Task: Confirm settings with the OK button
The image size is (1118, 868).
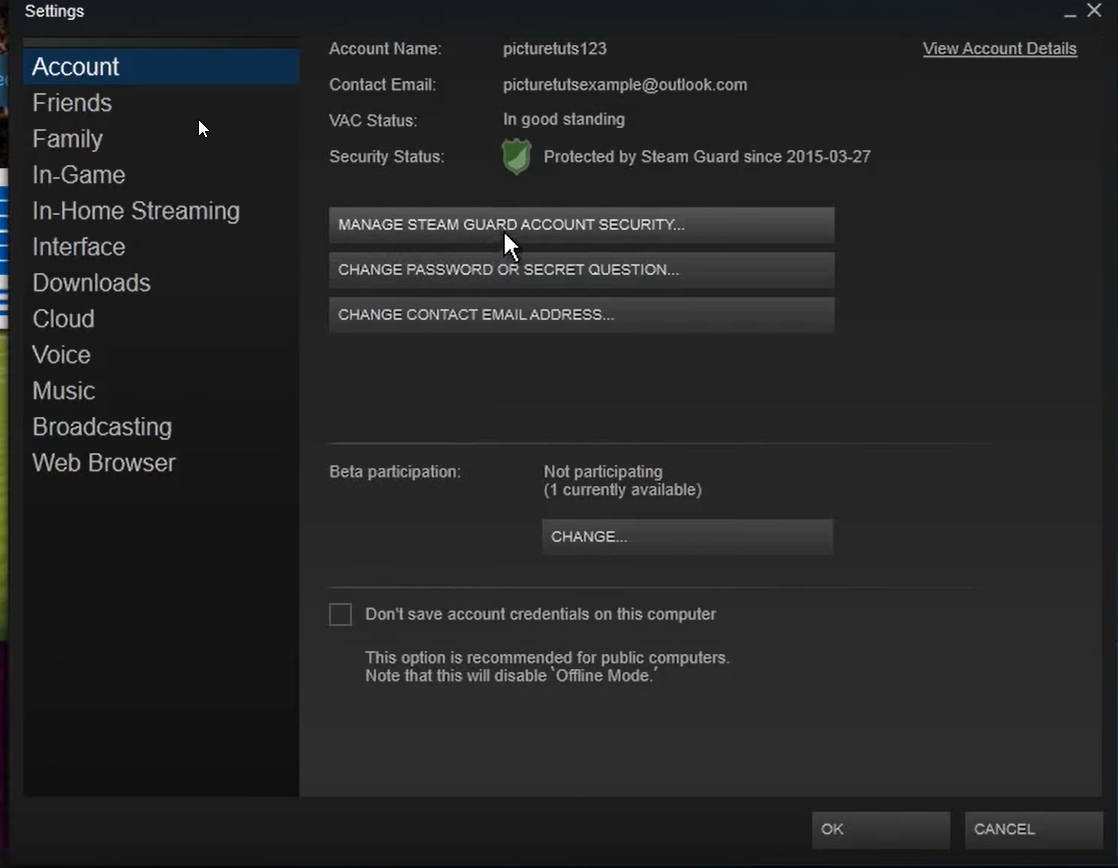Action: (879, 829)
